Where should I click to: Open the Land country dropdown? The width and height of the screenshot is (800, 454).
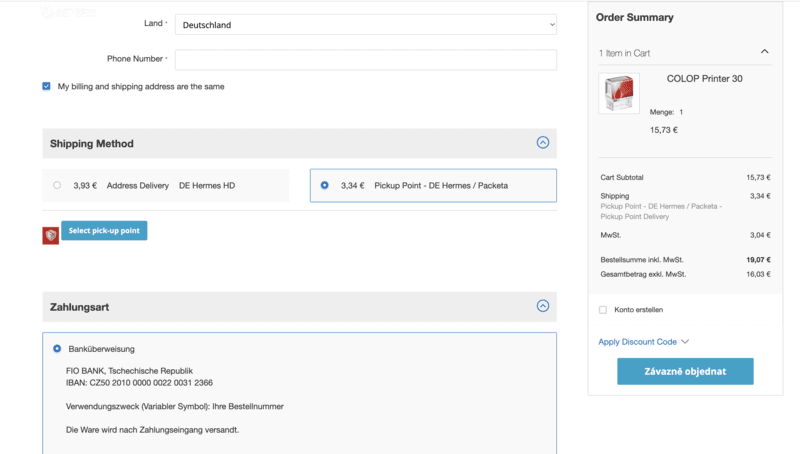pyautogui.click(x=365, y=24)
